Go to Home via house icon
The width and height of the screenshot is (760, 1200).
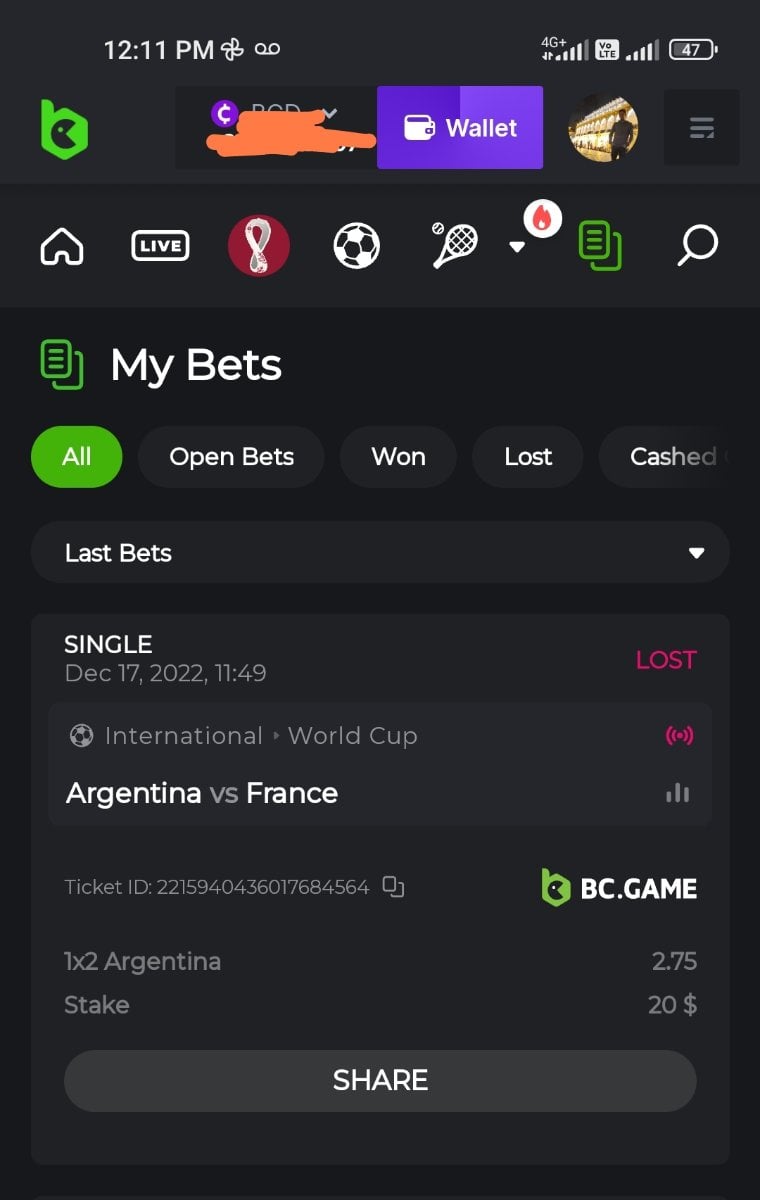pos(62,246)
